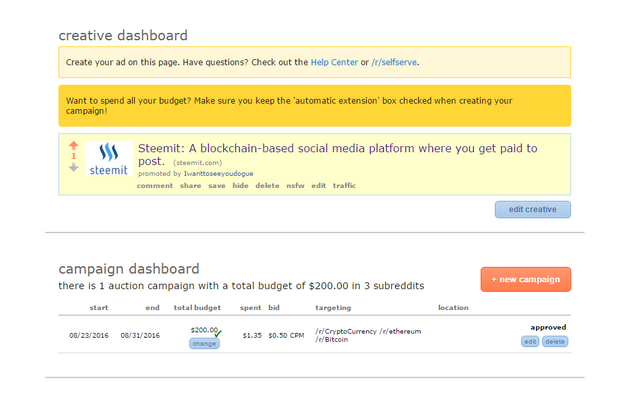Image resolution: width=640 pixels, height=406 pixels.
Task: Click the location column header
Action: (x=453, y=308)
